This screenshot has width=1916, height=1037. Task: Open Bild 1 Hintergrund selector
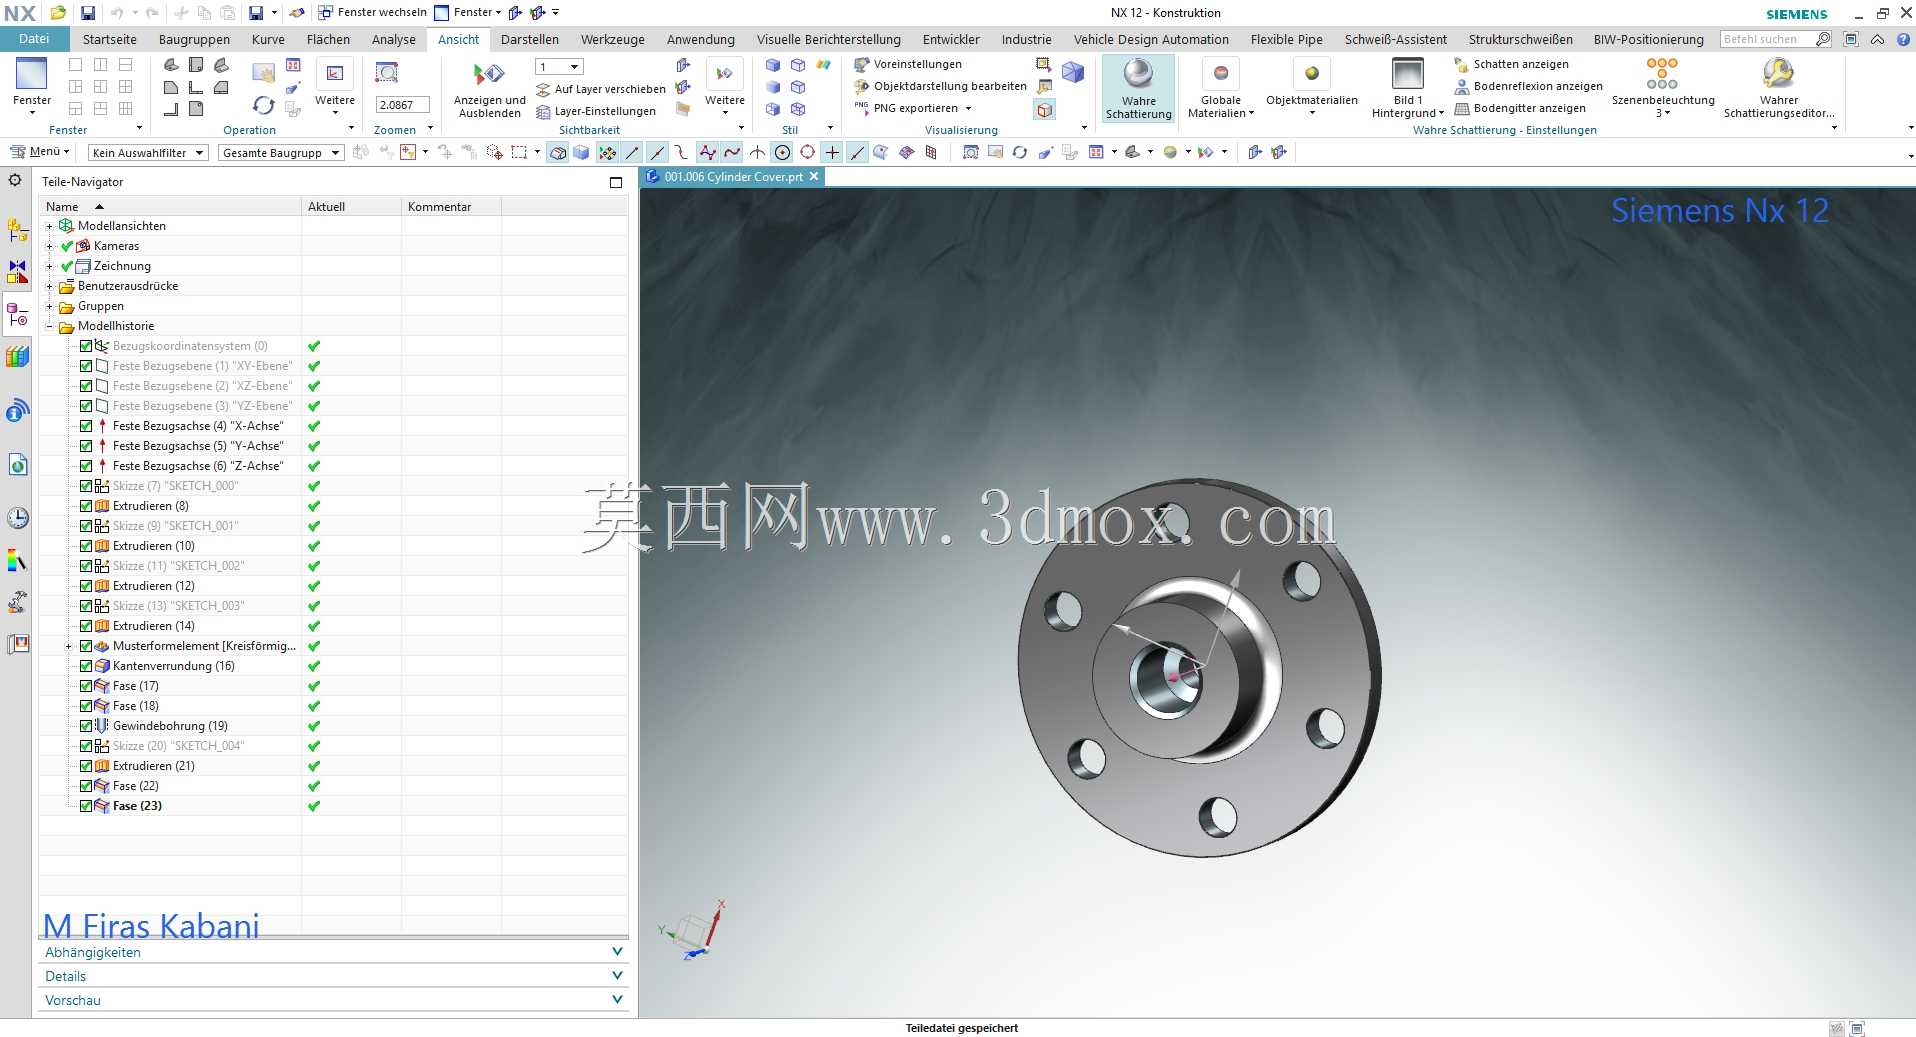pyautogui.click(x=1407, y=88)
